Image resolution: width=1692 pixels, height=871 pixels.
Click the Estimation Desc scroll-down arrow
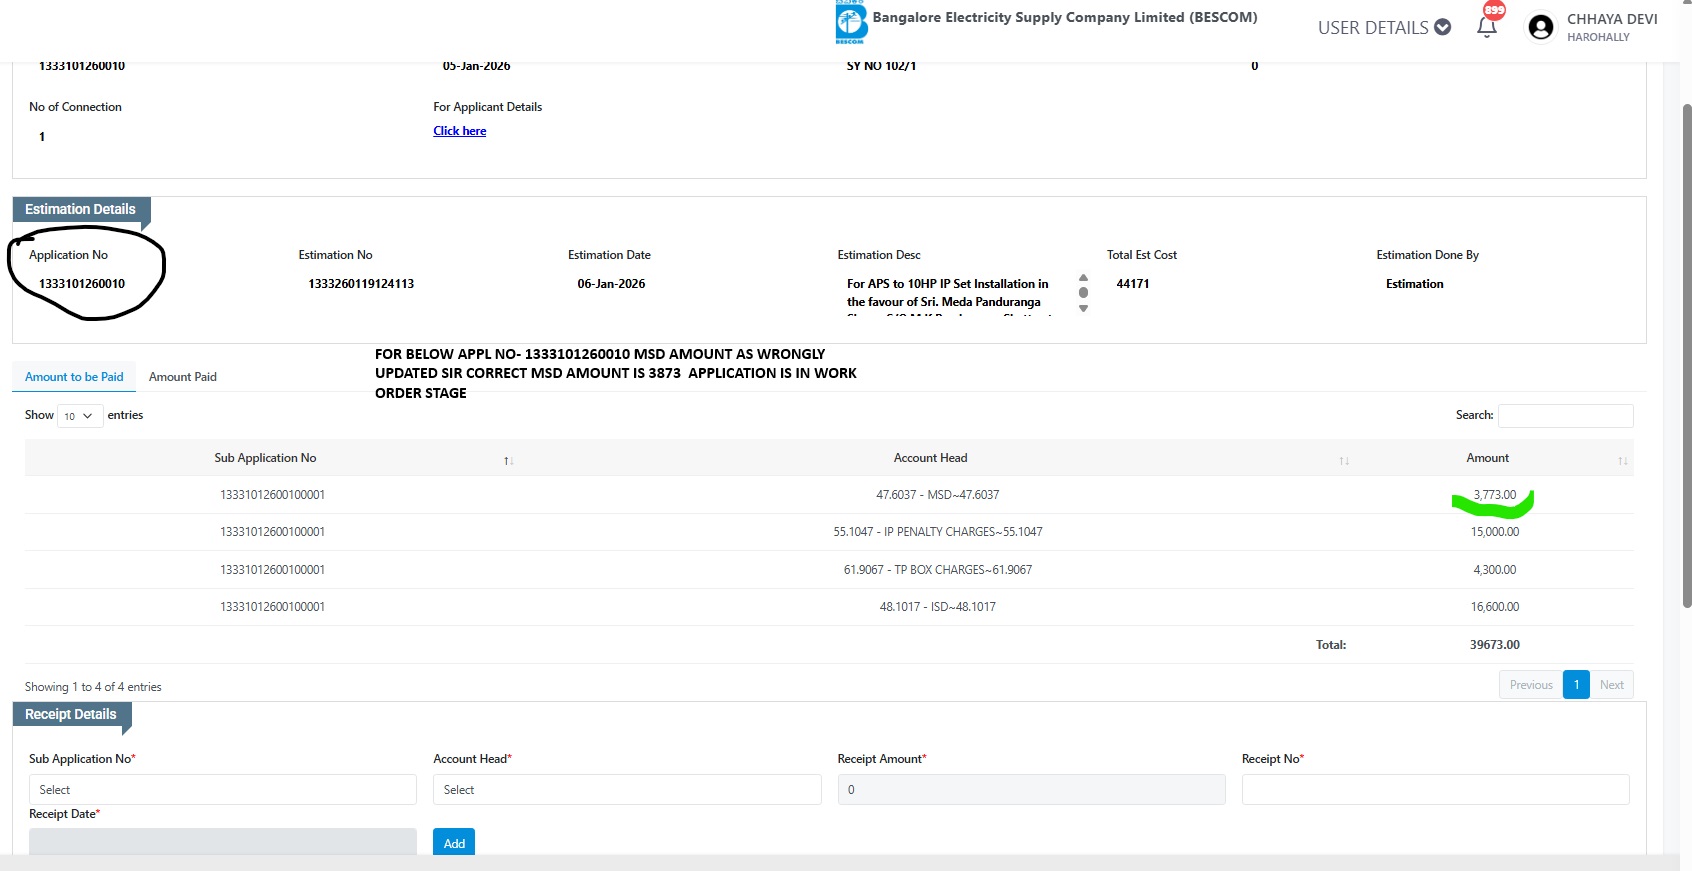1083,308
